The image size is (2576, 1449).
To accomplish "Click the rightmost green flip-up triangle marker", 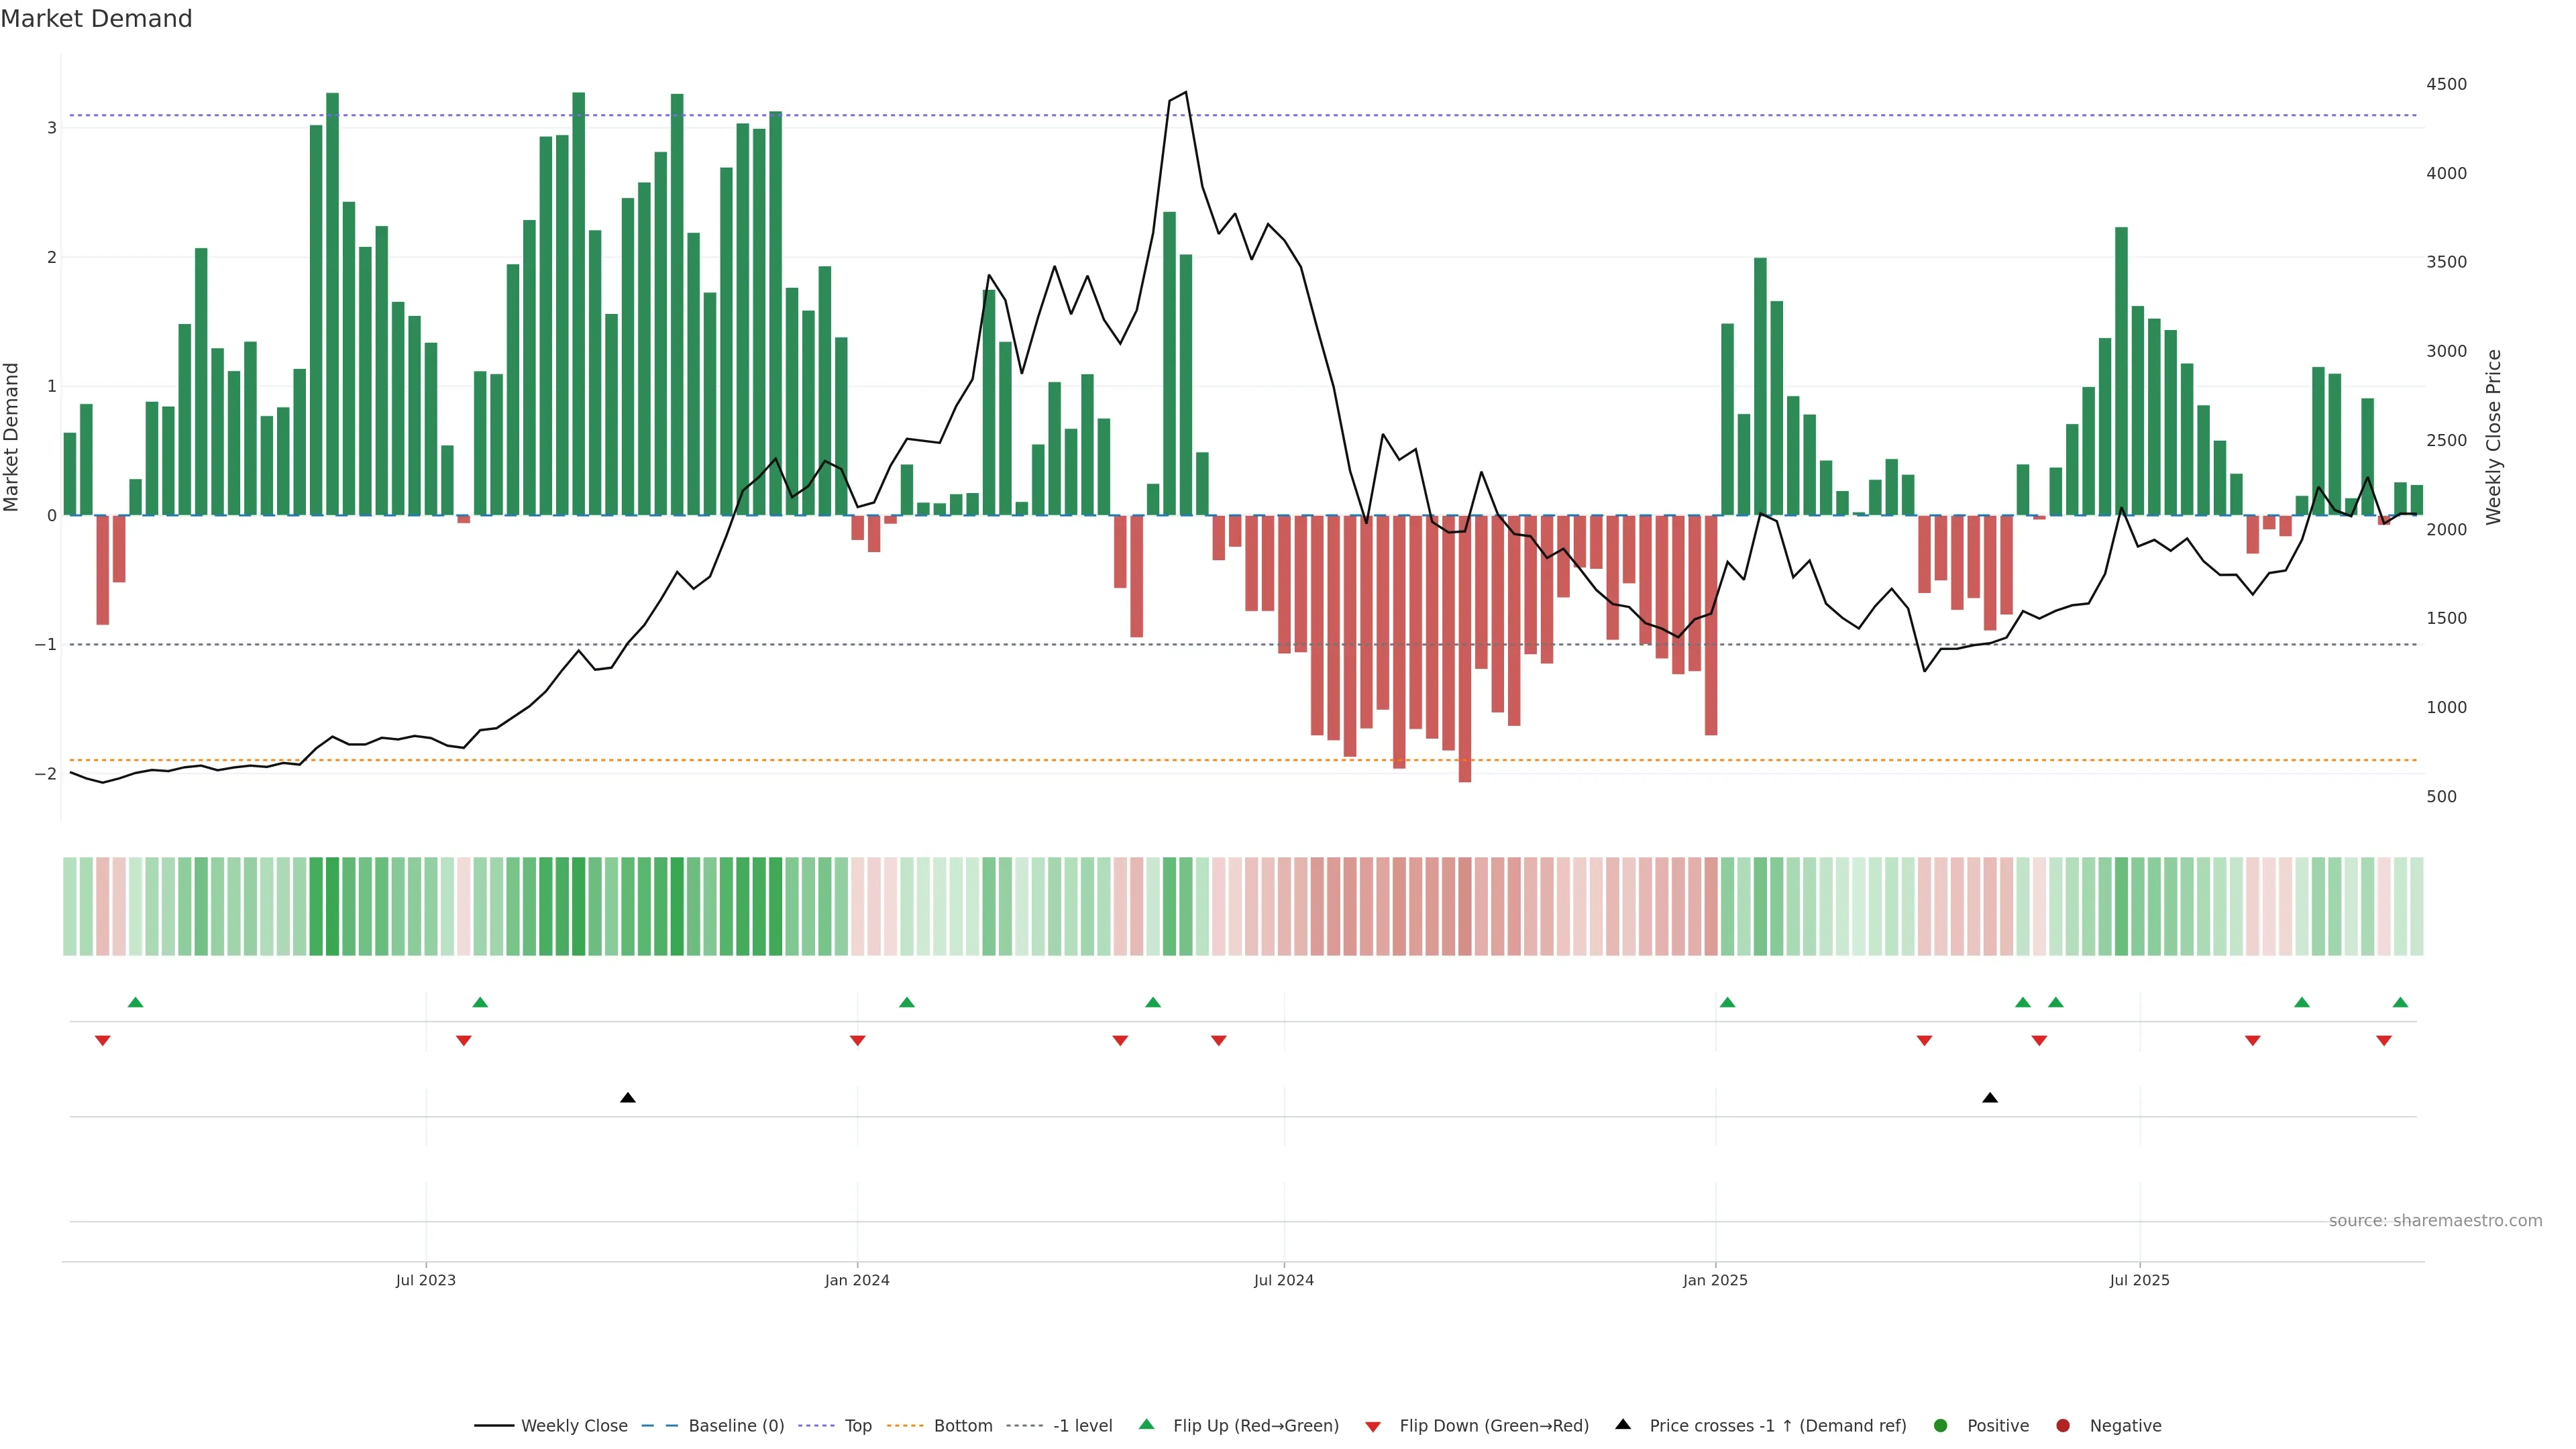I will (2400, 1002).
